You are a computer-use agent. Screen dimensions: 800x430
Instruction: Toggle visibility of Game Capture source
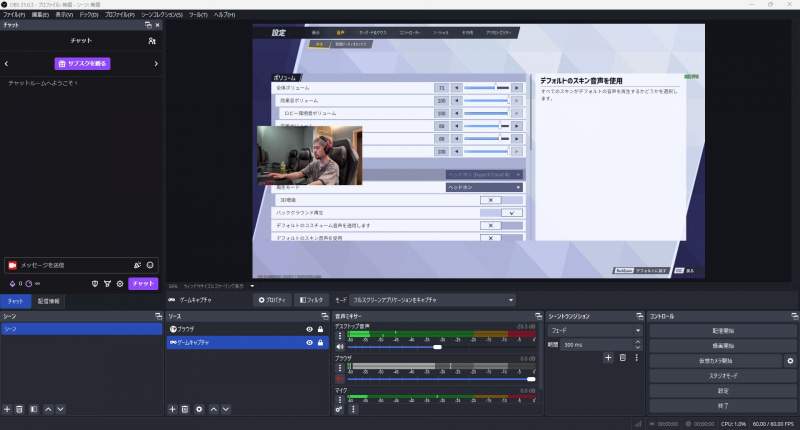[x=309, y=343]
